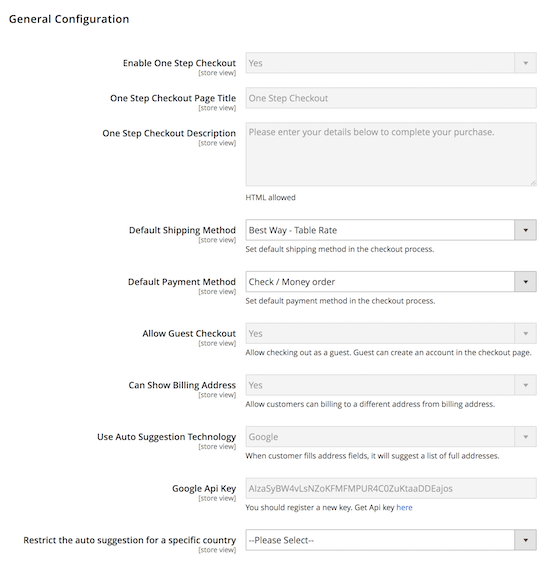The image size is (557, 567).
Task: Click the Auto Suggestion Technology Google select box
Action: (x=391, y=437)
